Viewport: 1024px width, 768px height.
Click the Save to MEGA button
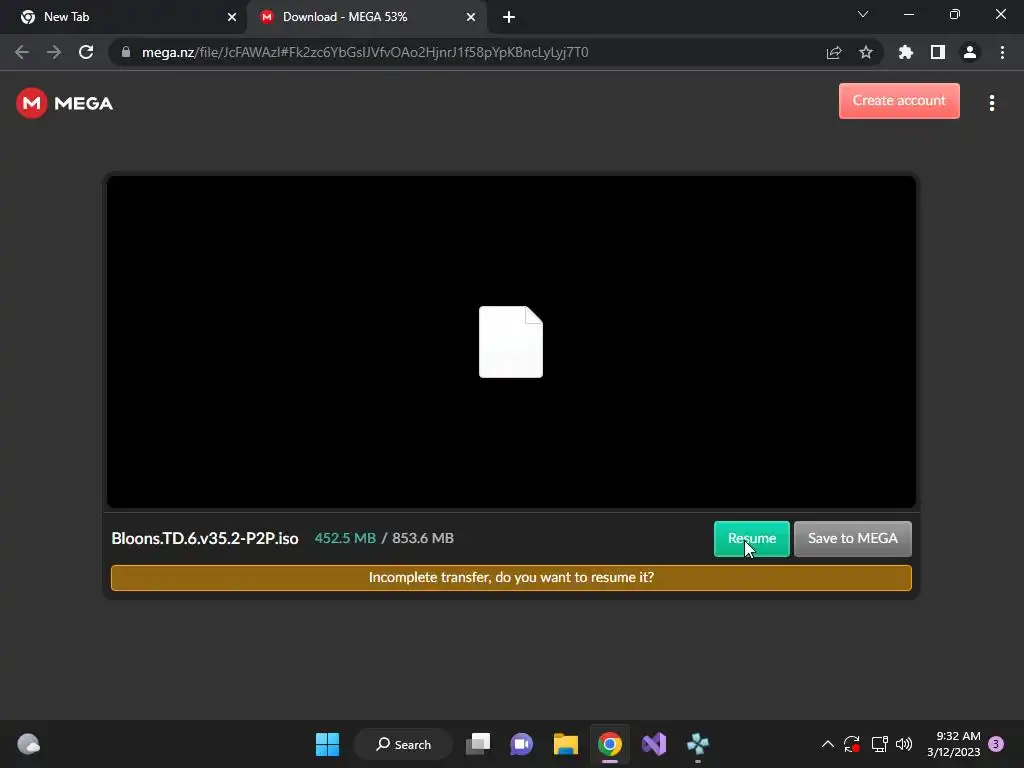click(852, 539)
